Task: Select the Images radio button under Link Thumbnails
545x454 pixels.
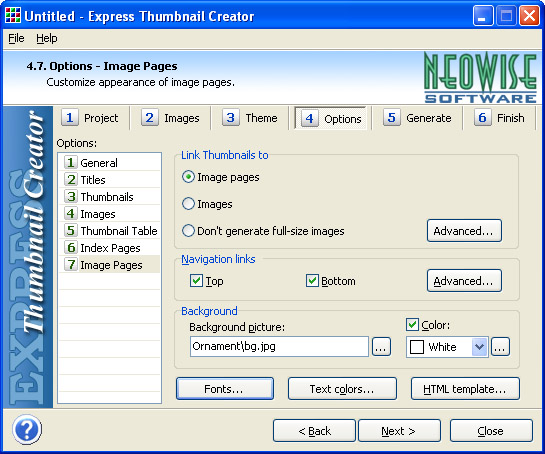Action: [188, 204]
